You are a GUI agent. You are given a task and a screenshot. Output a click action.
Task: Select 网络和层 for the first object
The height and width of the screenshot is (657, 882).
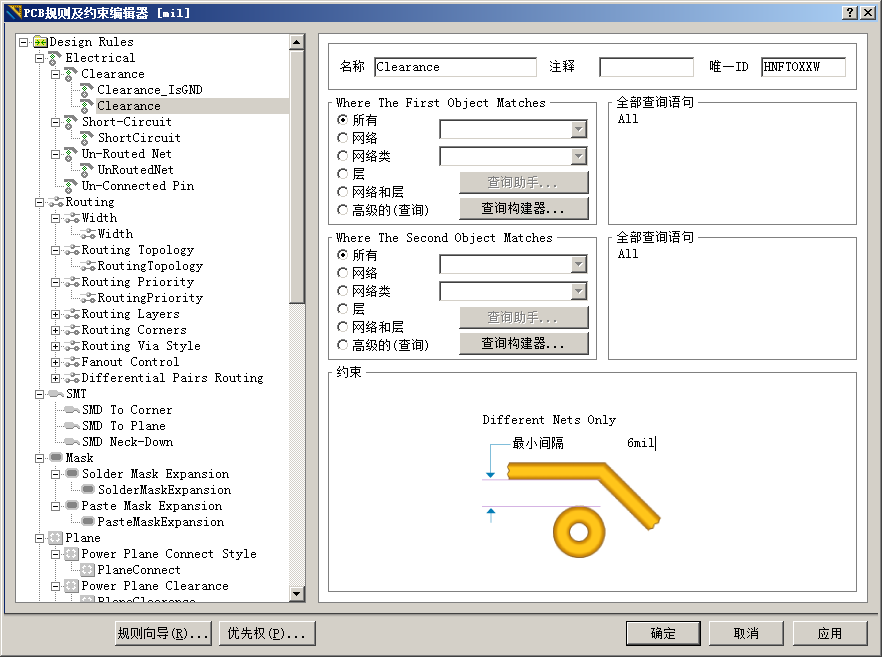click(x=342, y=192)
